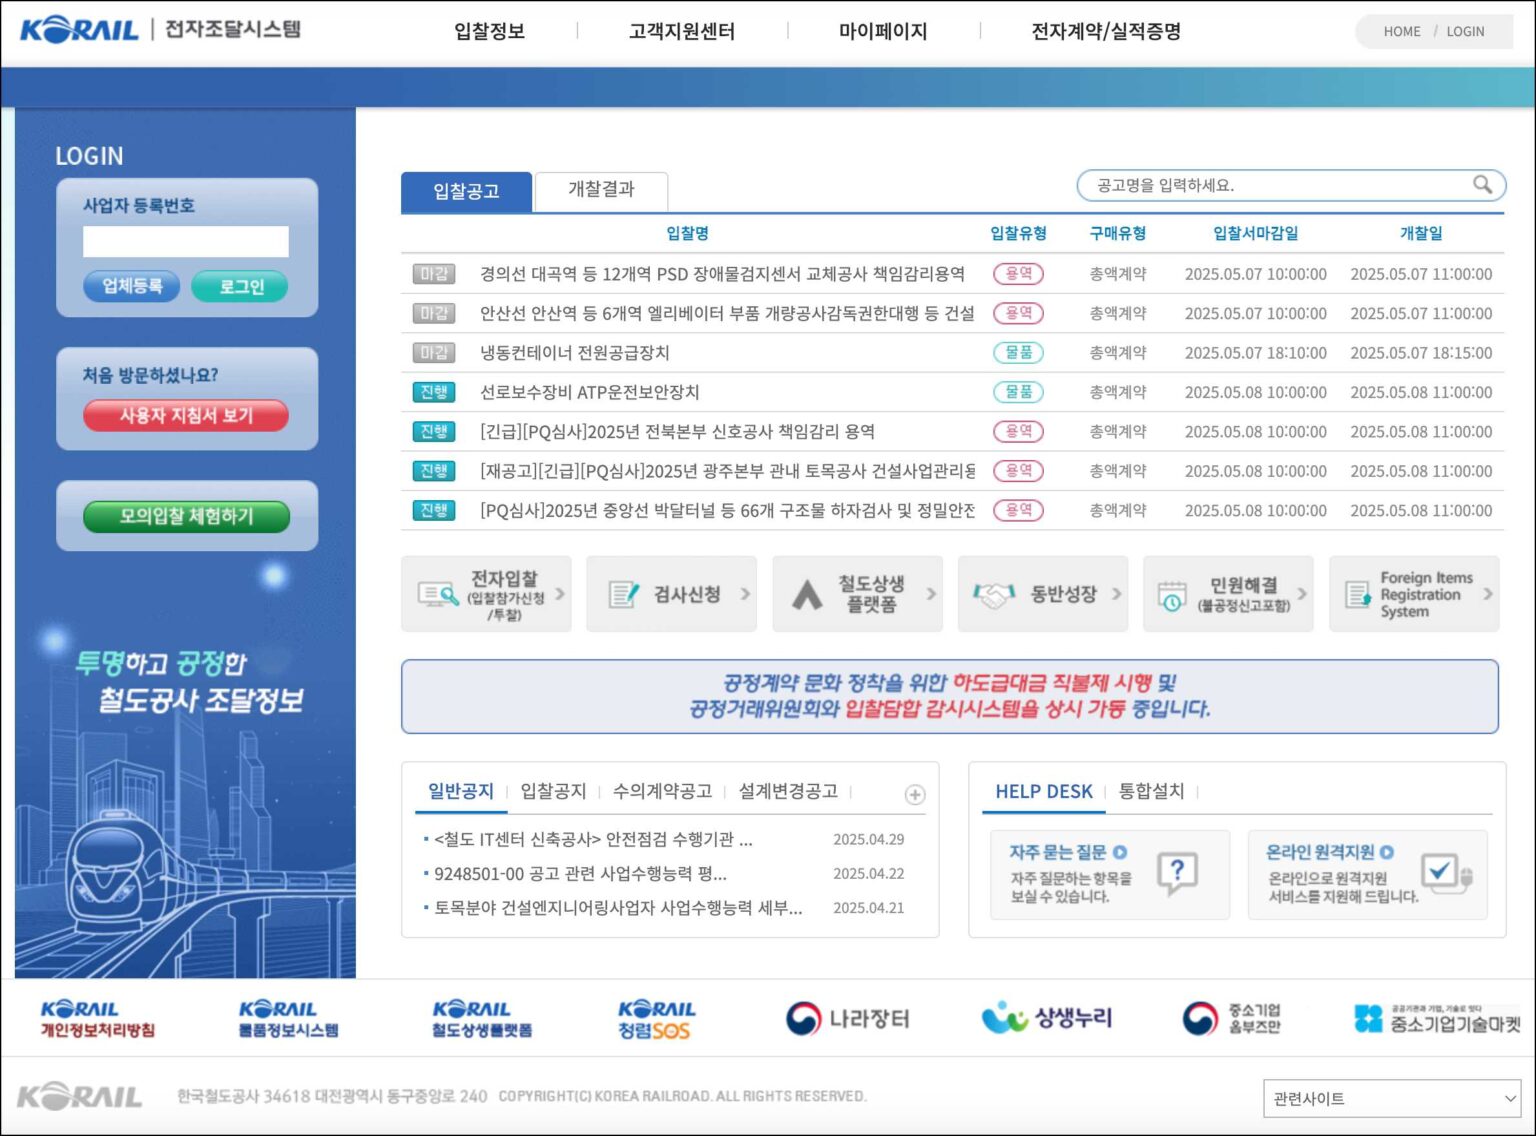Click the 철도상생 플랫폼 icon
Viewport: 1536px width, 1136px height.
click(x=857, y=593)
